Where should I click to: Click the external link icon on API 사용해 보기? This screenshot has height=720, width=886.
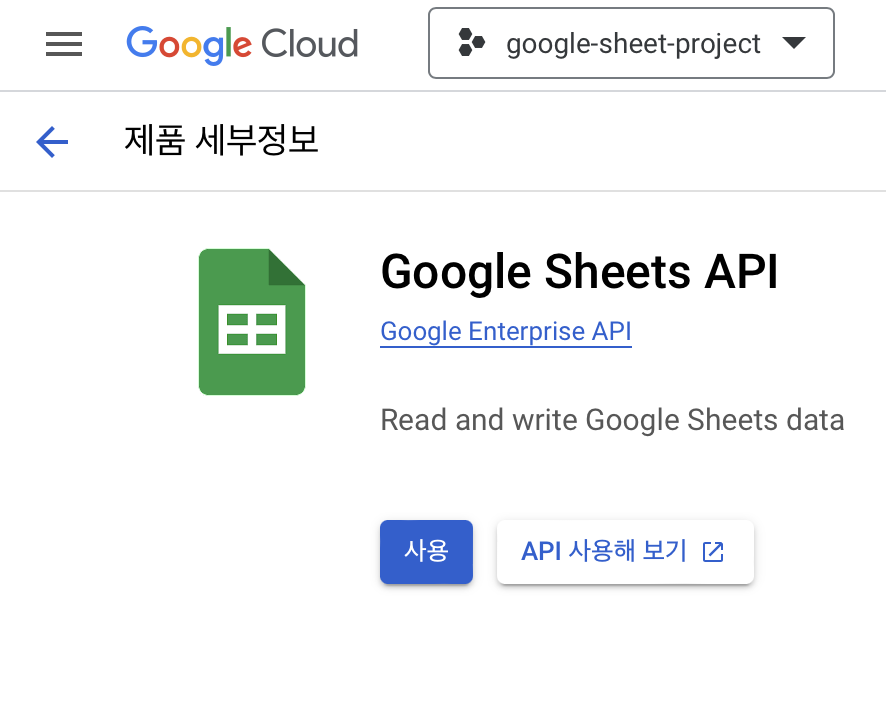(713, 552)
